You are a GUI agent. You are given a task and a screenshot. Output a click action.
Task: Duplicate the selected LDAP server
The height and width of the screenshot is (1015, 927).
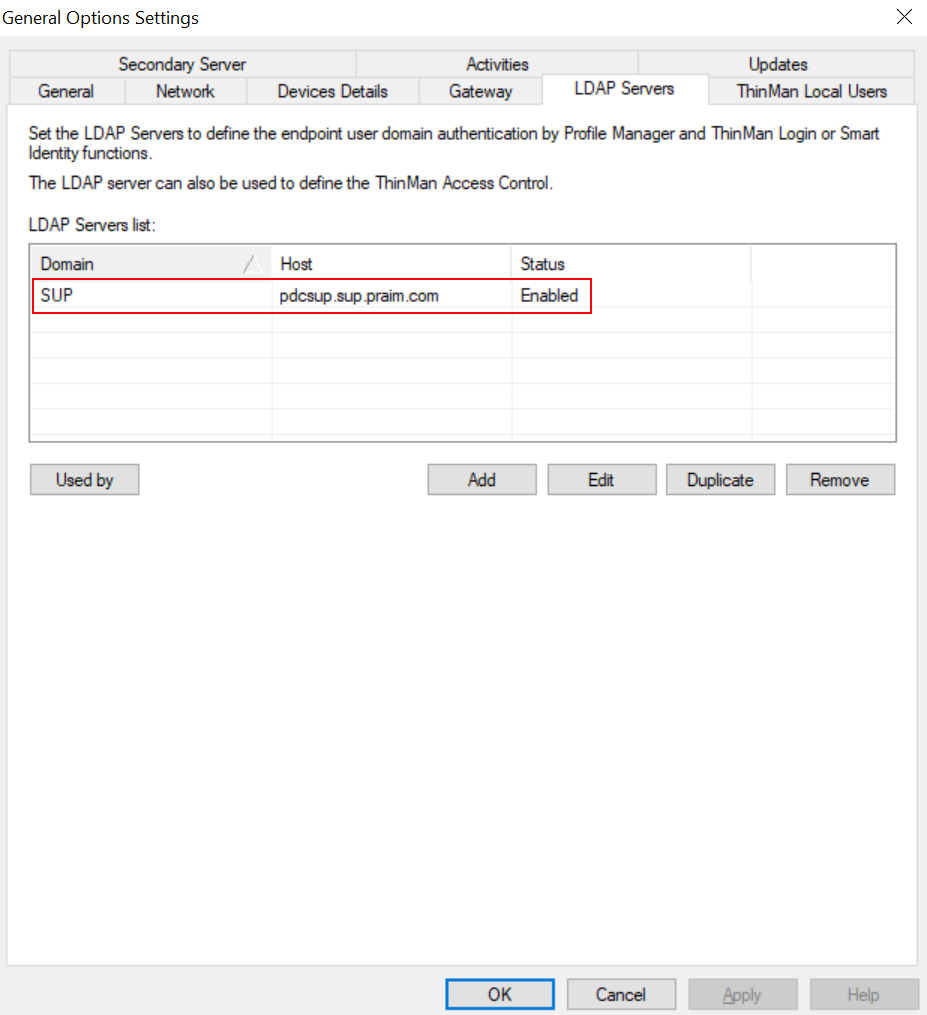(720, 480)
